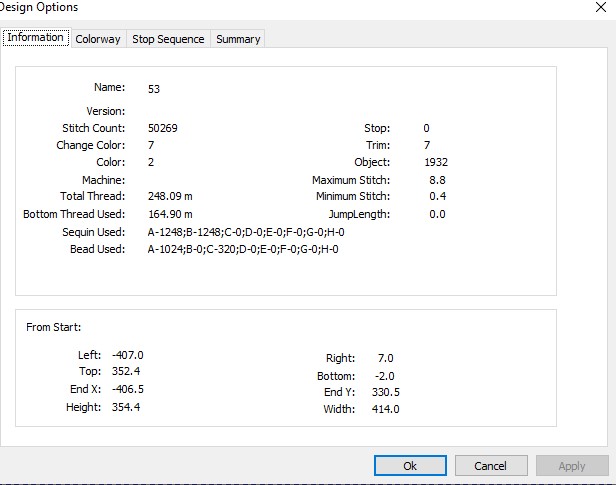
Task: Select Maximum Stitch value 8.8
Action: tap(437, 180)
